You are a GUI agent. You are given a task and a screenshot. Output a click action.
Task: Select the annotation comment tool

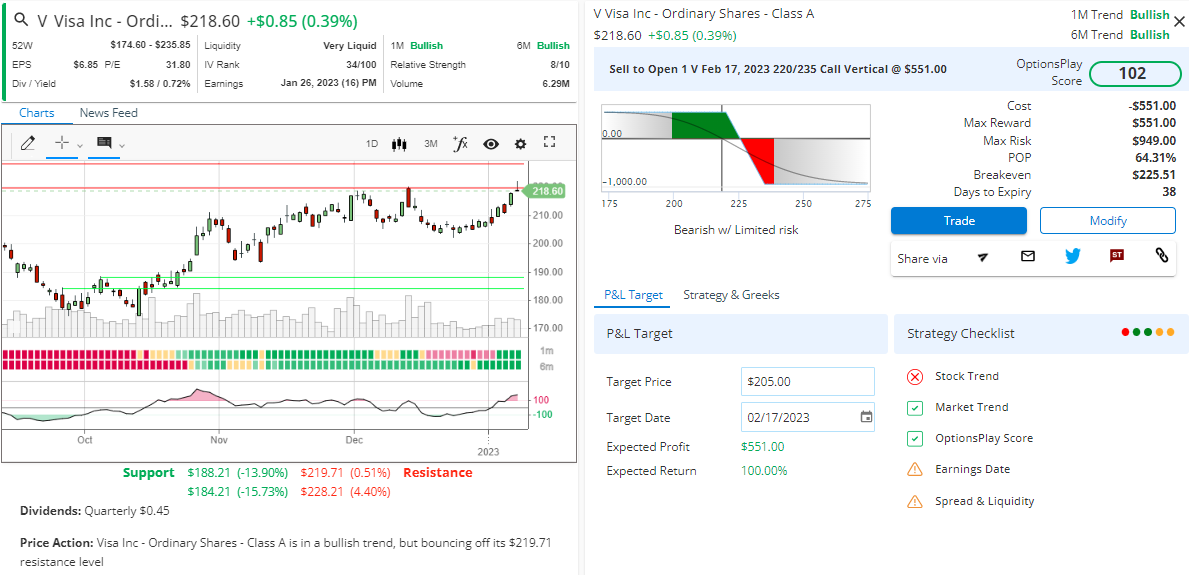click(x=105, y=143)
